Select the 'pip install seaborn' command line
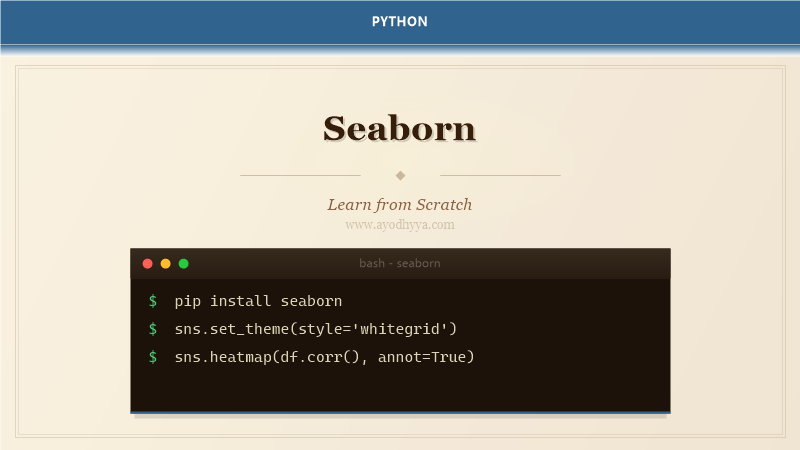 [258, 301]
